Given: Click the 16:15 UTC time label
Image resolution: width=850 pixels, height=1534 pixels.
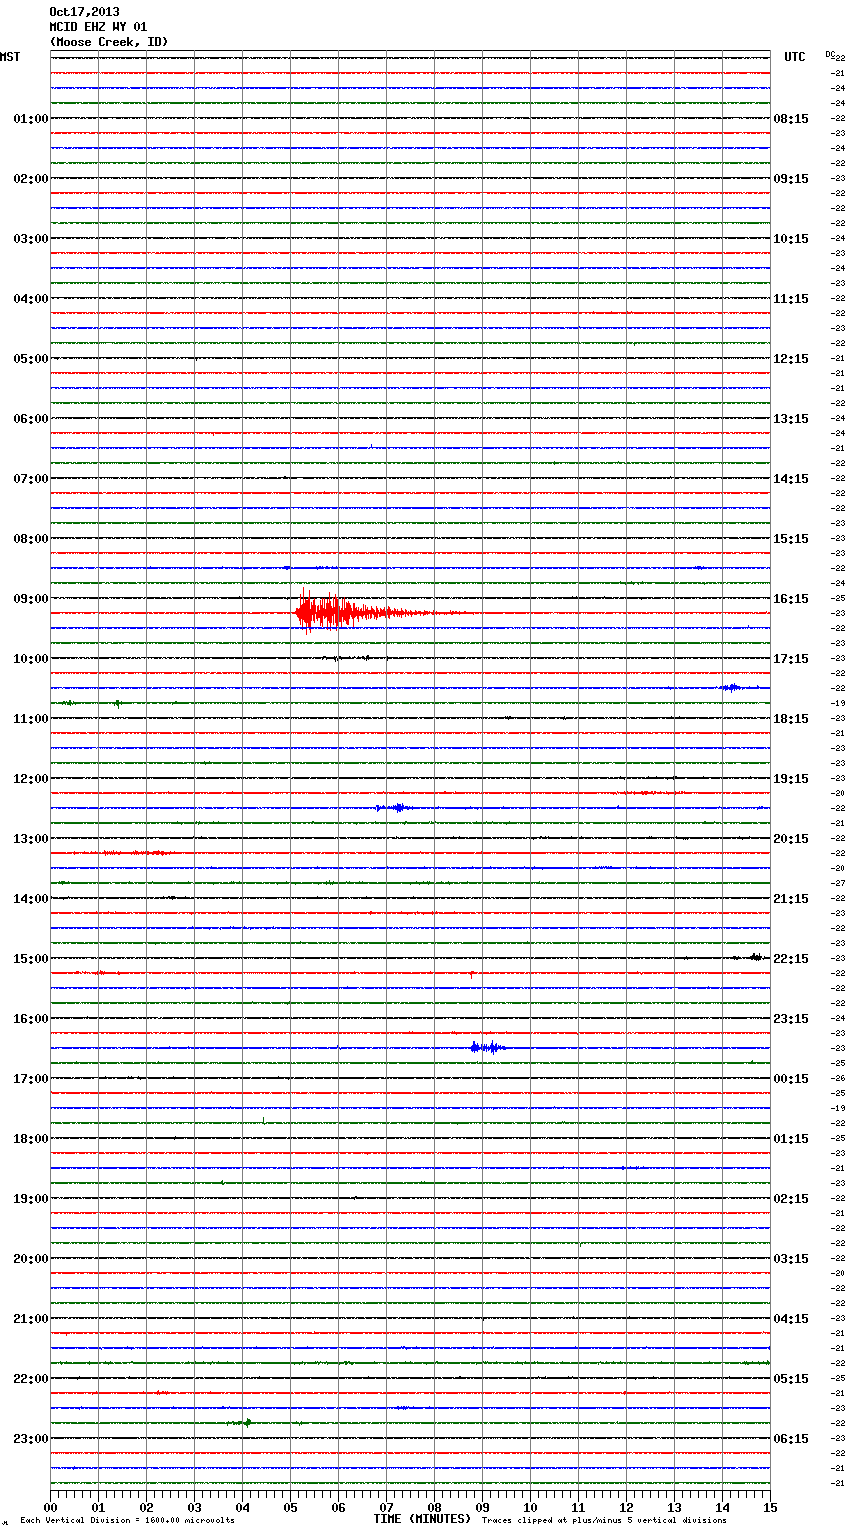Looking at the screenshot, I should coord(791,599).
